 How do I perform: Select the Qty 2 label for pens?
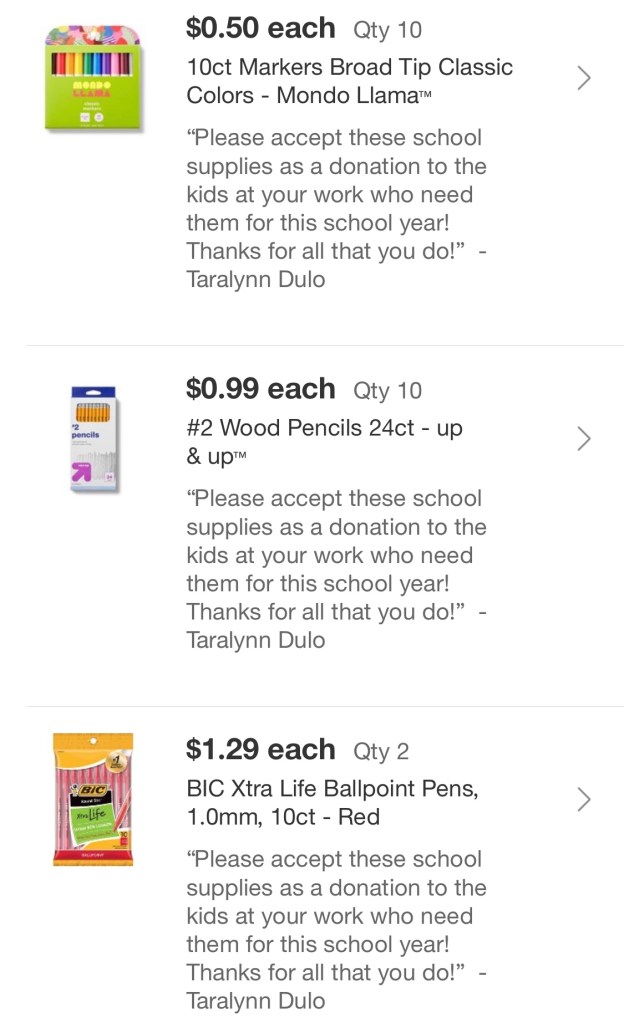tap(381, 752)
